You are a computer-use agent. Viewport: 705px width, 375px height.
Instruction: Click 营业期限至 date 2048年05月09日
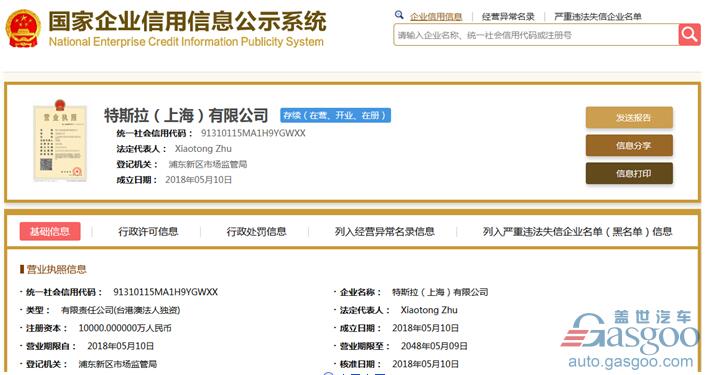(x=434, y=346)
